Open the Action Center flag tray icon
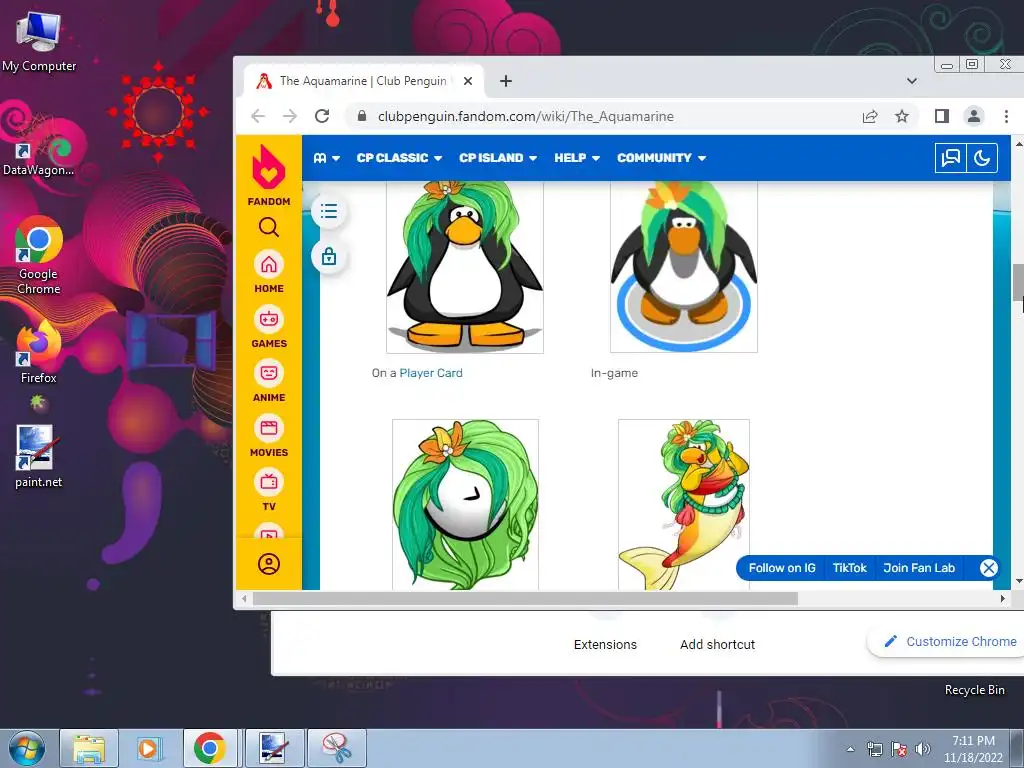The height and width of the screenshot is (768, 1024). point(899,749)
